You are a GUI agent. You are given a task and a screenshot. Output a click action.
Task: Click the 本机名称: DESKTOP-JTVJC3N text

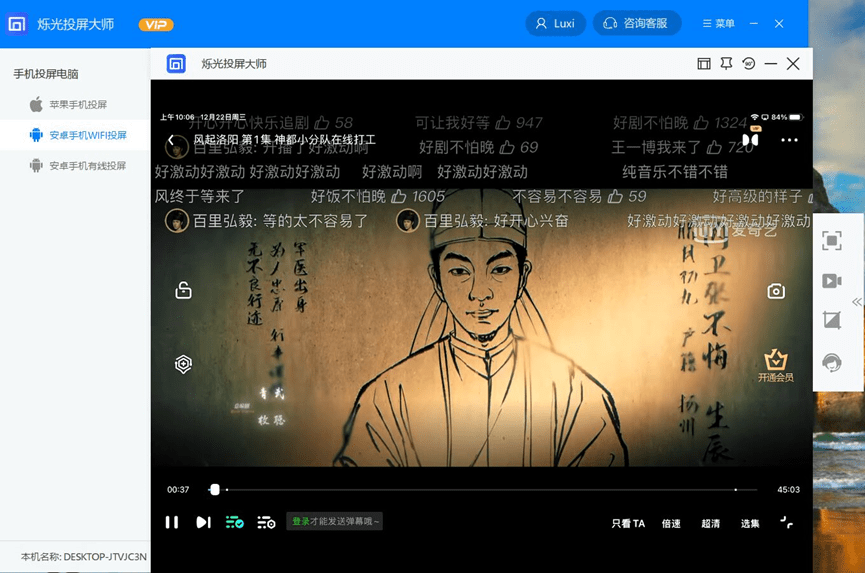coord(84,557)
